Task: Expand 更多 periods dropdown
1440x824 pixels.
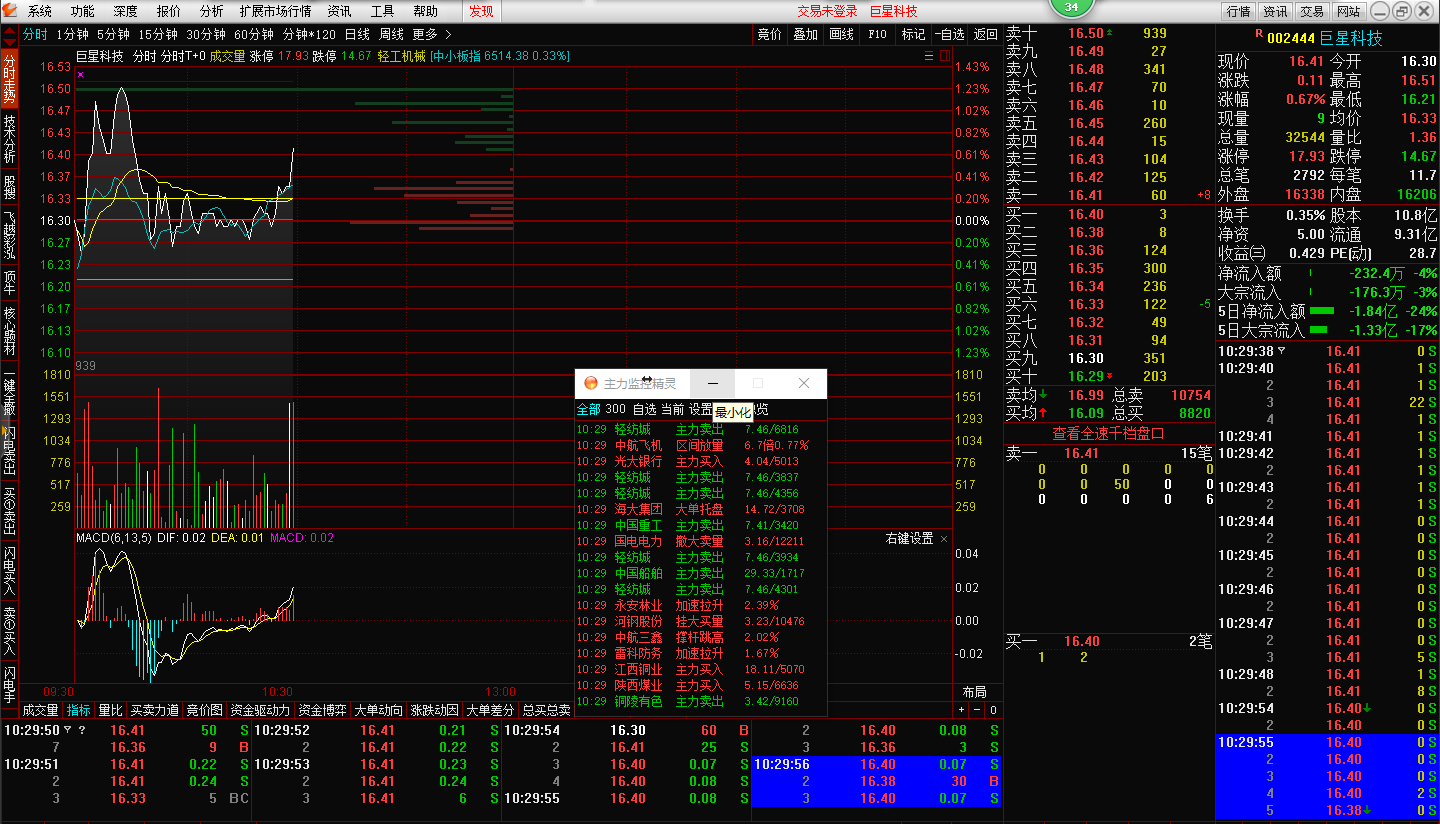Action: (x=432, y=34)
